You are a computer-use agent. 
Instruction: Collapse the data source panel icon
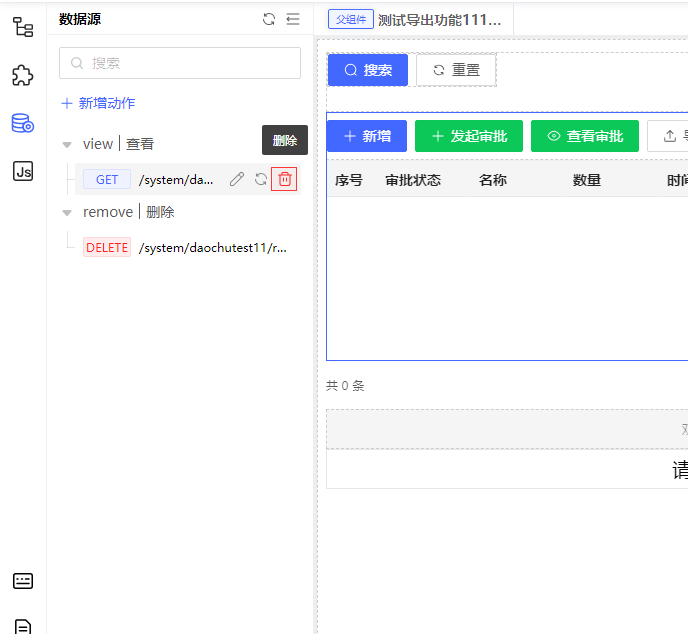(293, 19)
